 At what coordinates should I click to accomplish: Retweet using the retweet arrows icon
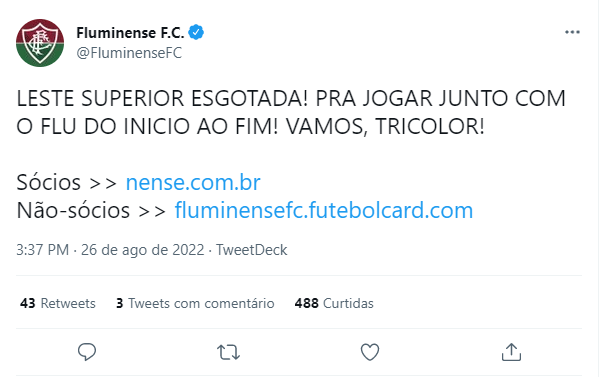[228, 352]
